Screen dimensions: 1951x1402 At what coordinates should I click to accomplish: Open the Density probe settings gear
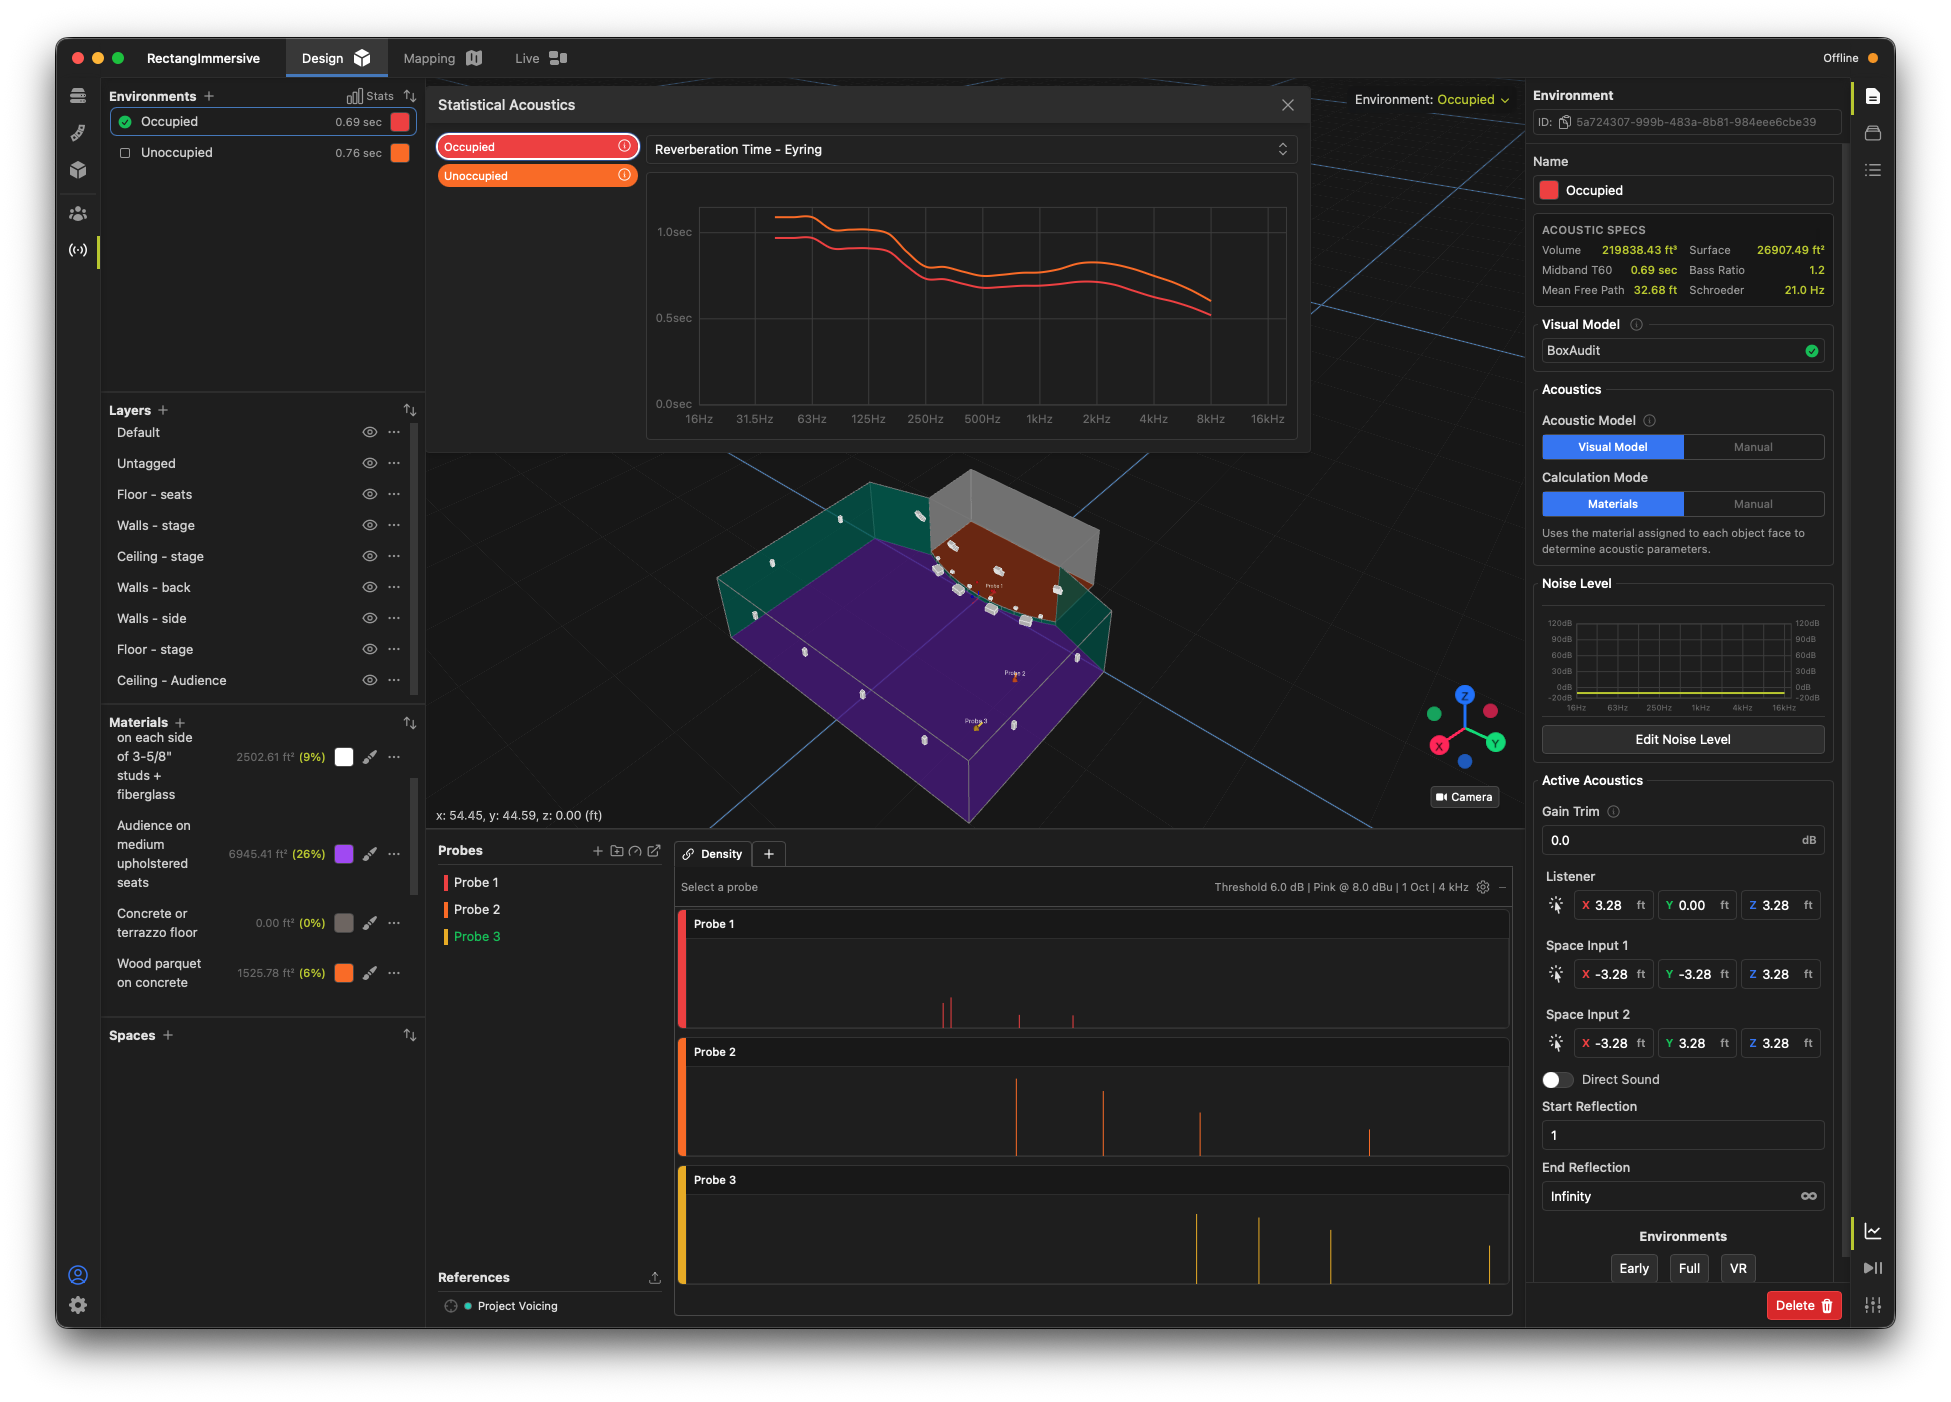[1483, 887]
